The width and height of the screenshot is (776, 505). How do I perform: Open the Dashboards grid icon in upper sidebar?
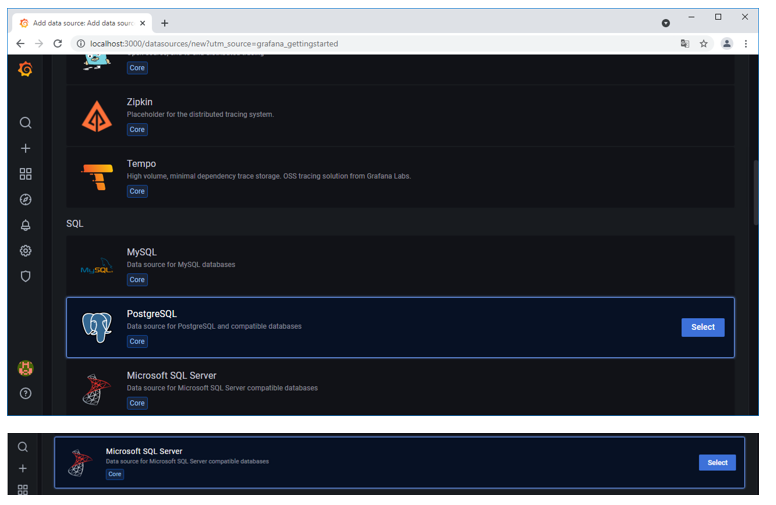pyautogui.click(x=25, y=174)
